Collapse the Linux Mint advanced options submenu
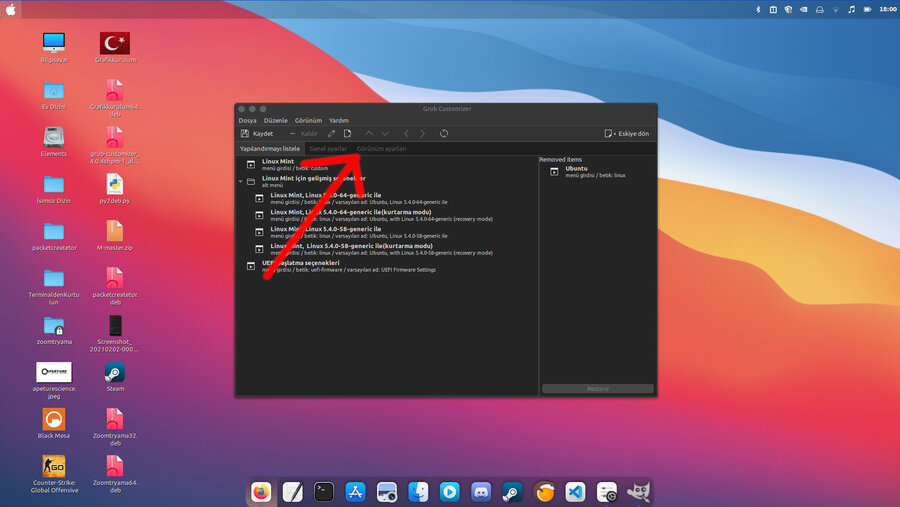 [x=241, y=181]
